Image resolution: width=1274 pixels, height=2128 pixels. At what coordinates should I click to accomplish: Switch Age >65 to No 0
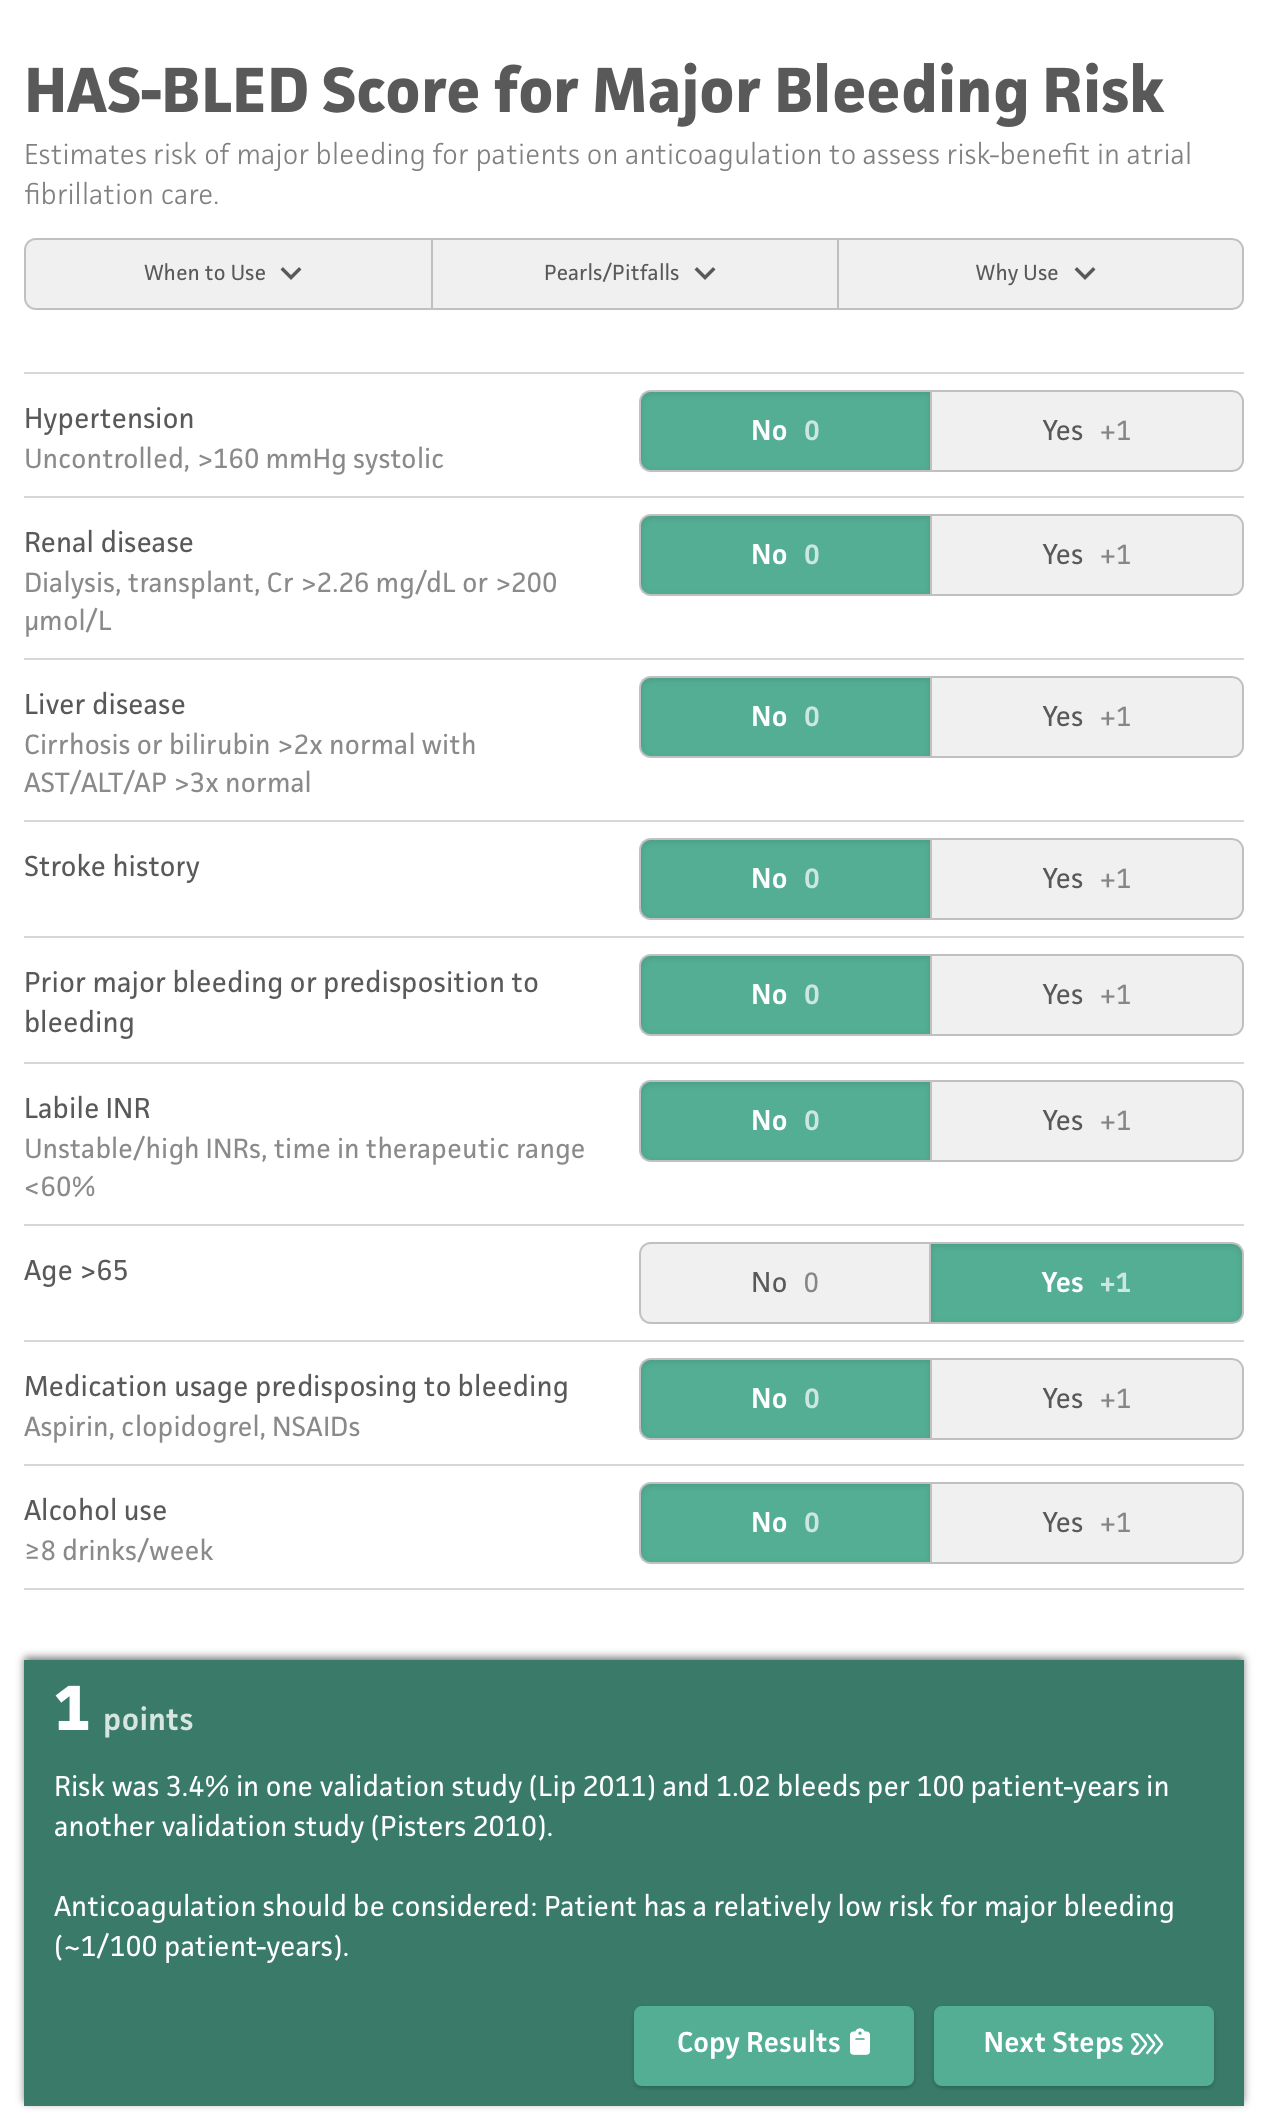point(785,1283)
